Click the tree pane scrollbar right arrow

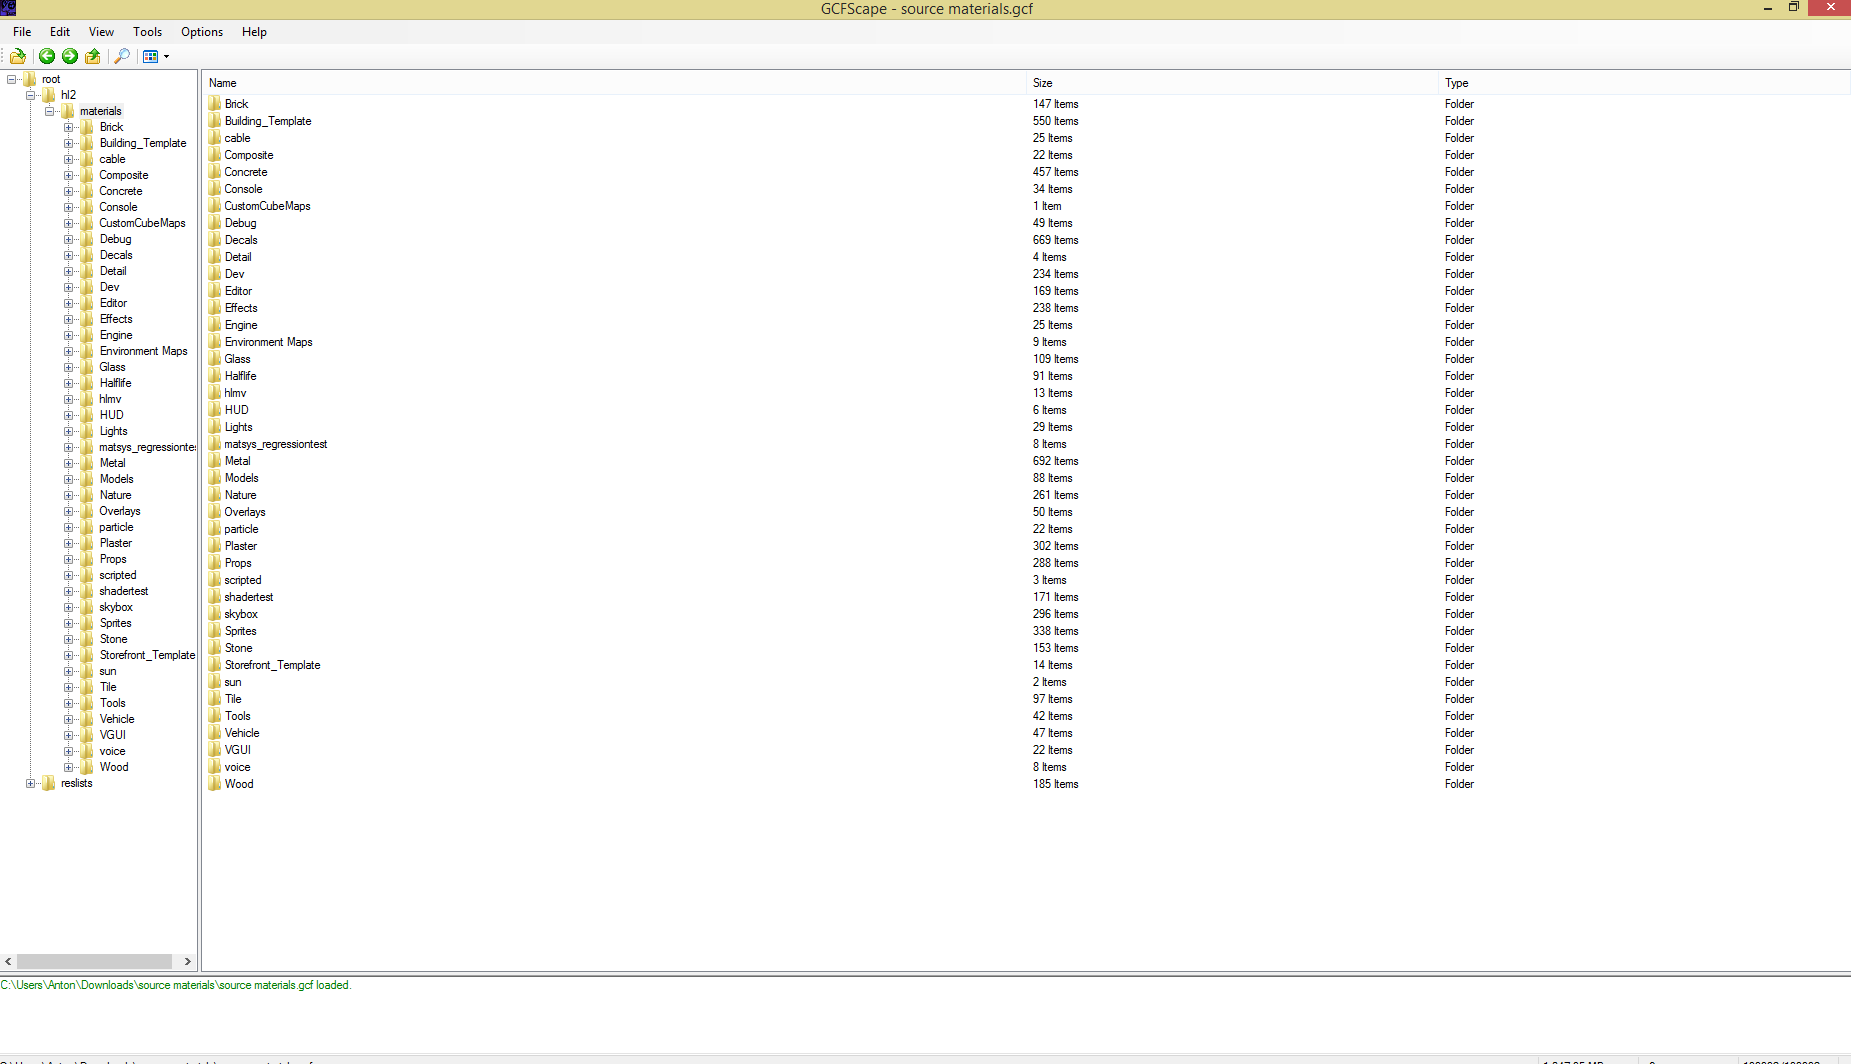187,961
